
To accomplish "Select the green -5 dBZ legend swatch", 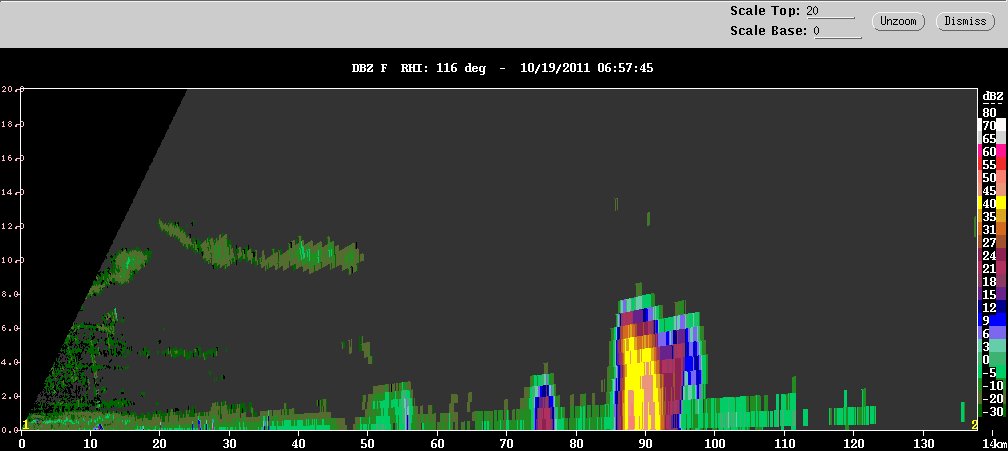I will pyautogui.click(x=991, y=373).
